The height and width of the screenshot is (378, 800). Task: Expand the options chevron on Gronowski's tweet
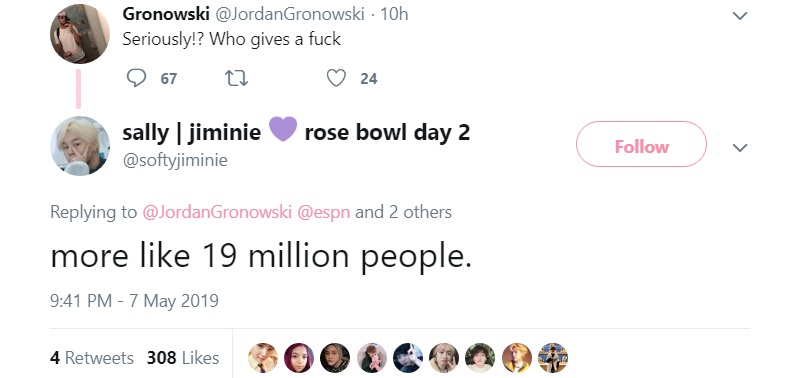point(740,16)
